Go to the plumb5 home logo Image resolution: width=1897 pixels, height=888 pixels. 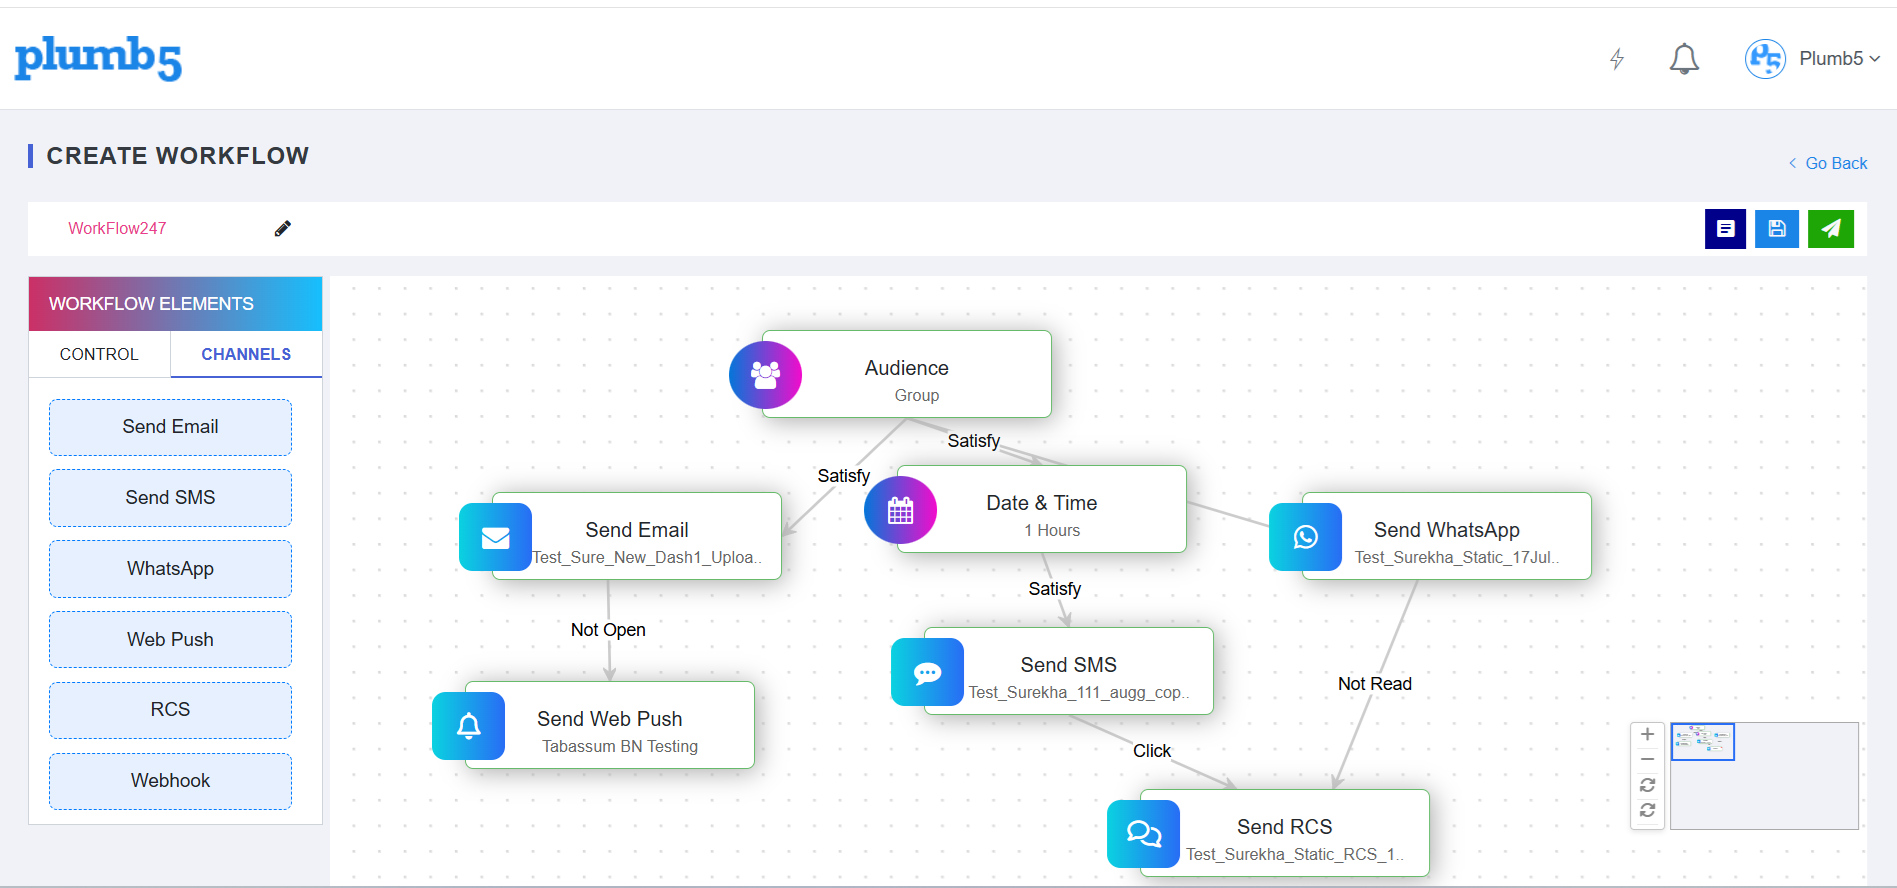(x=98, y=58)
